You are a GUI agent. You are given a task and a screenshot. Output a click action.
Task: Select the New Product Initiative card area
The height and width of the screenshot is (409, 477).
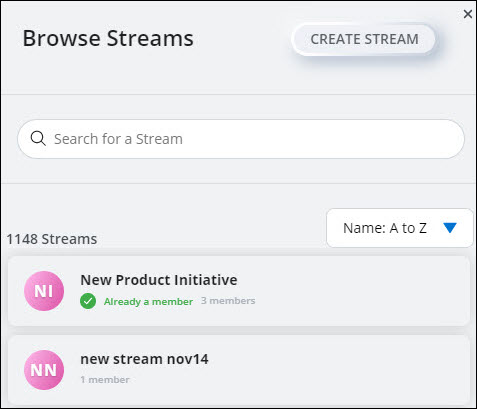(x=239, y=291)
